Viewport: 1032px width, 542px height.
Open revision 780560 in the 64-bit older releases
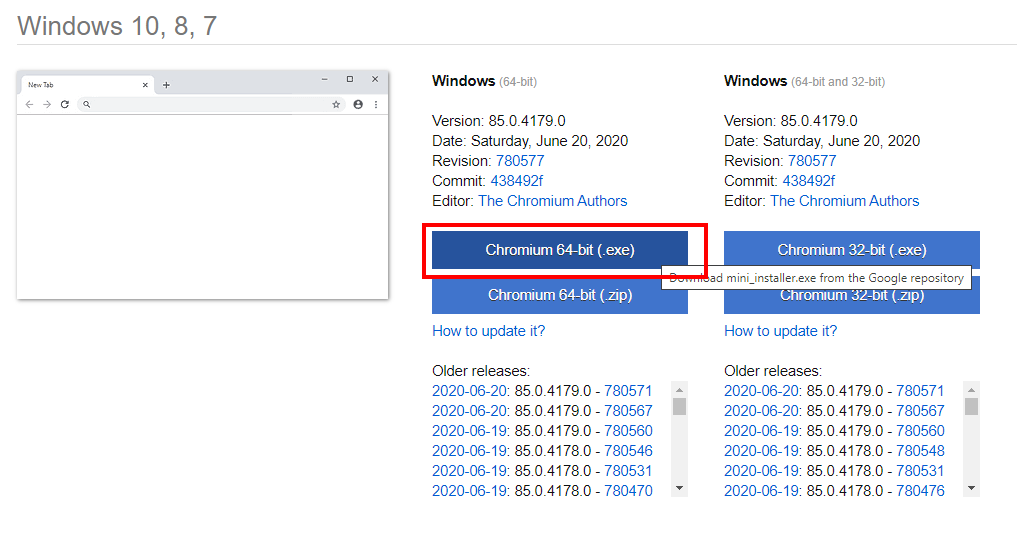(628, 431)
